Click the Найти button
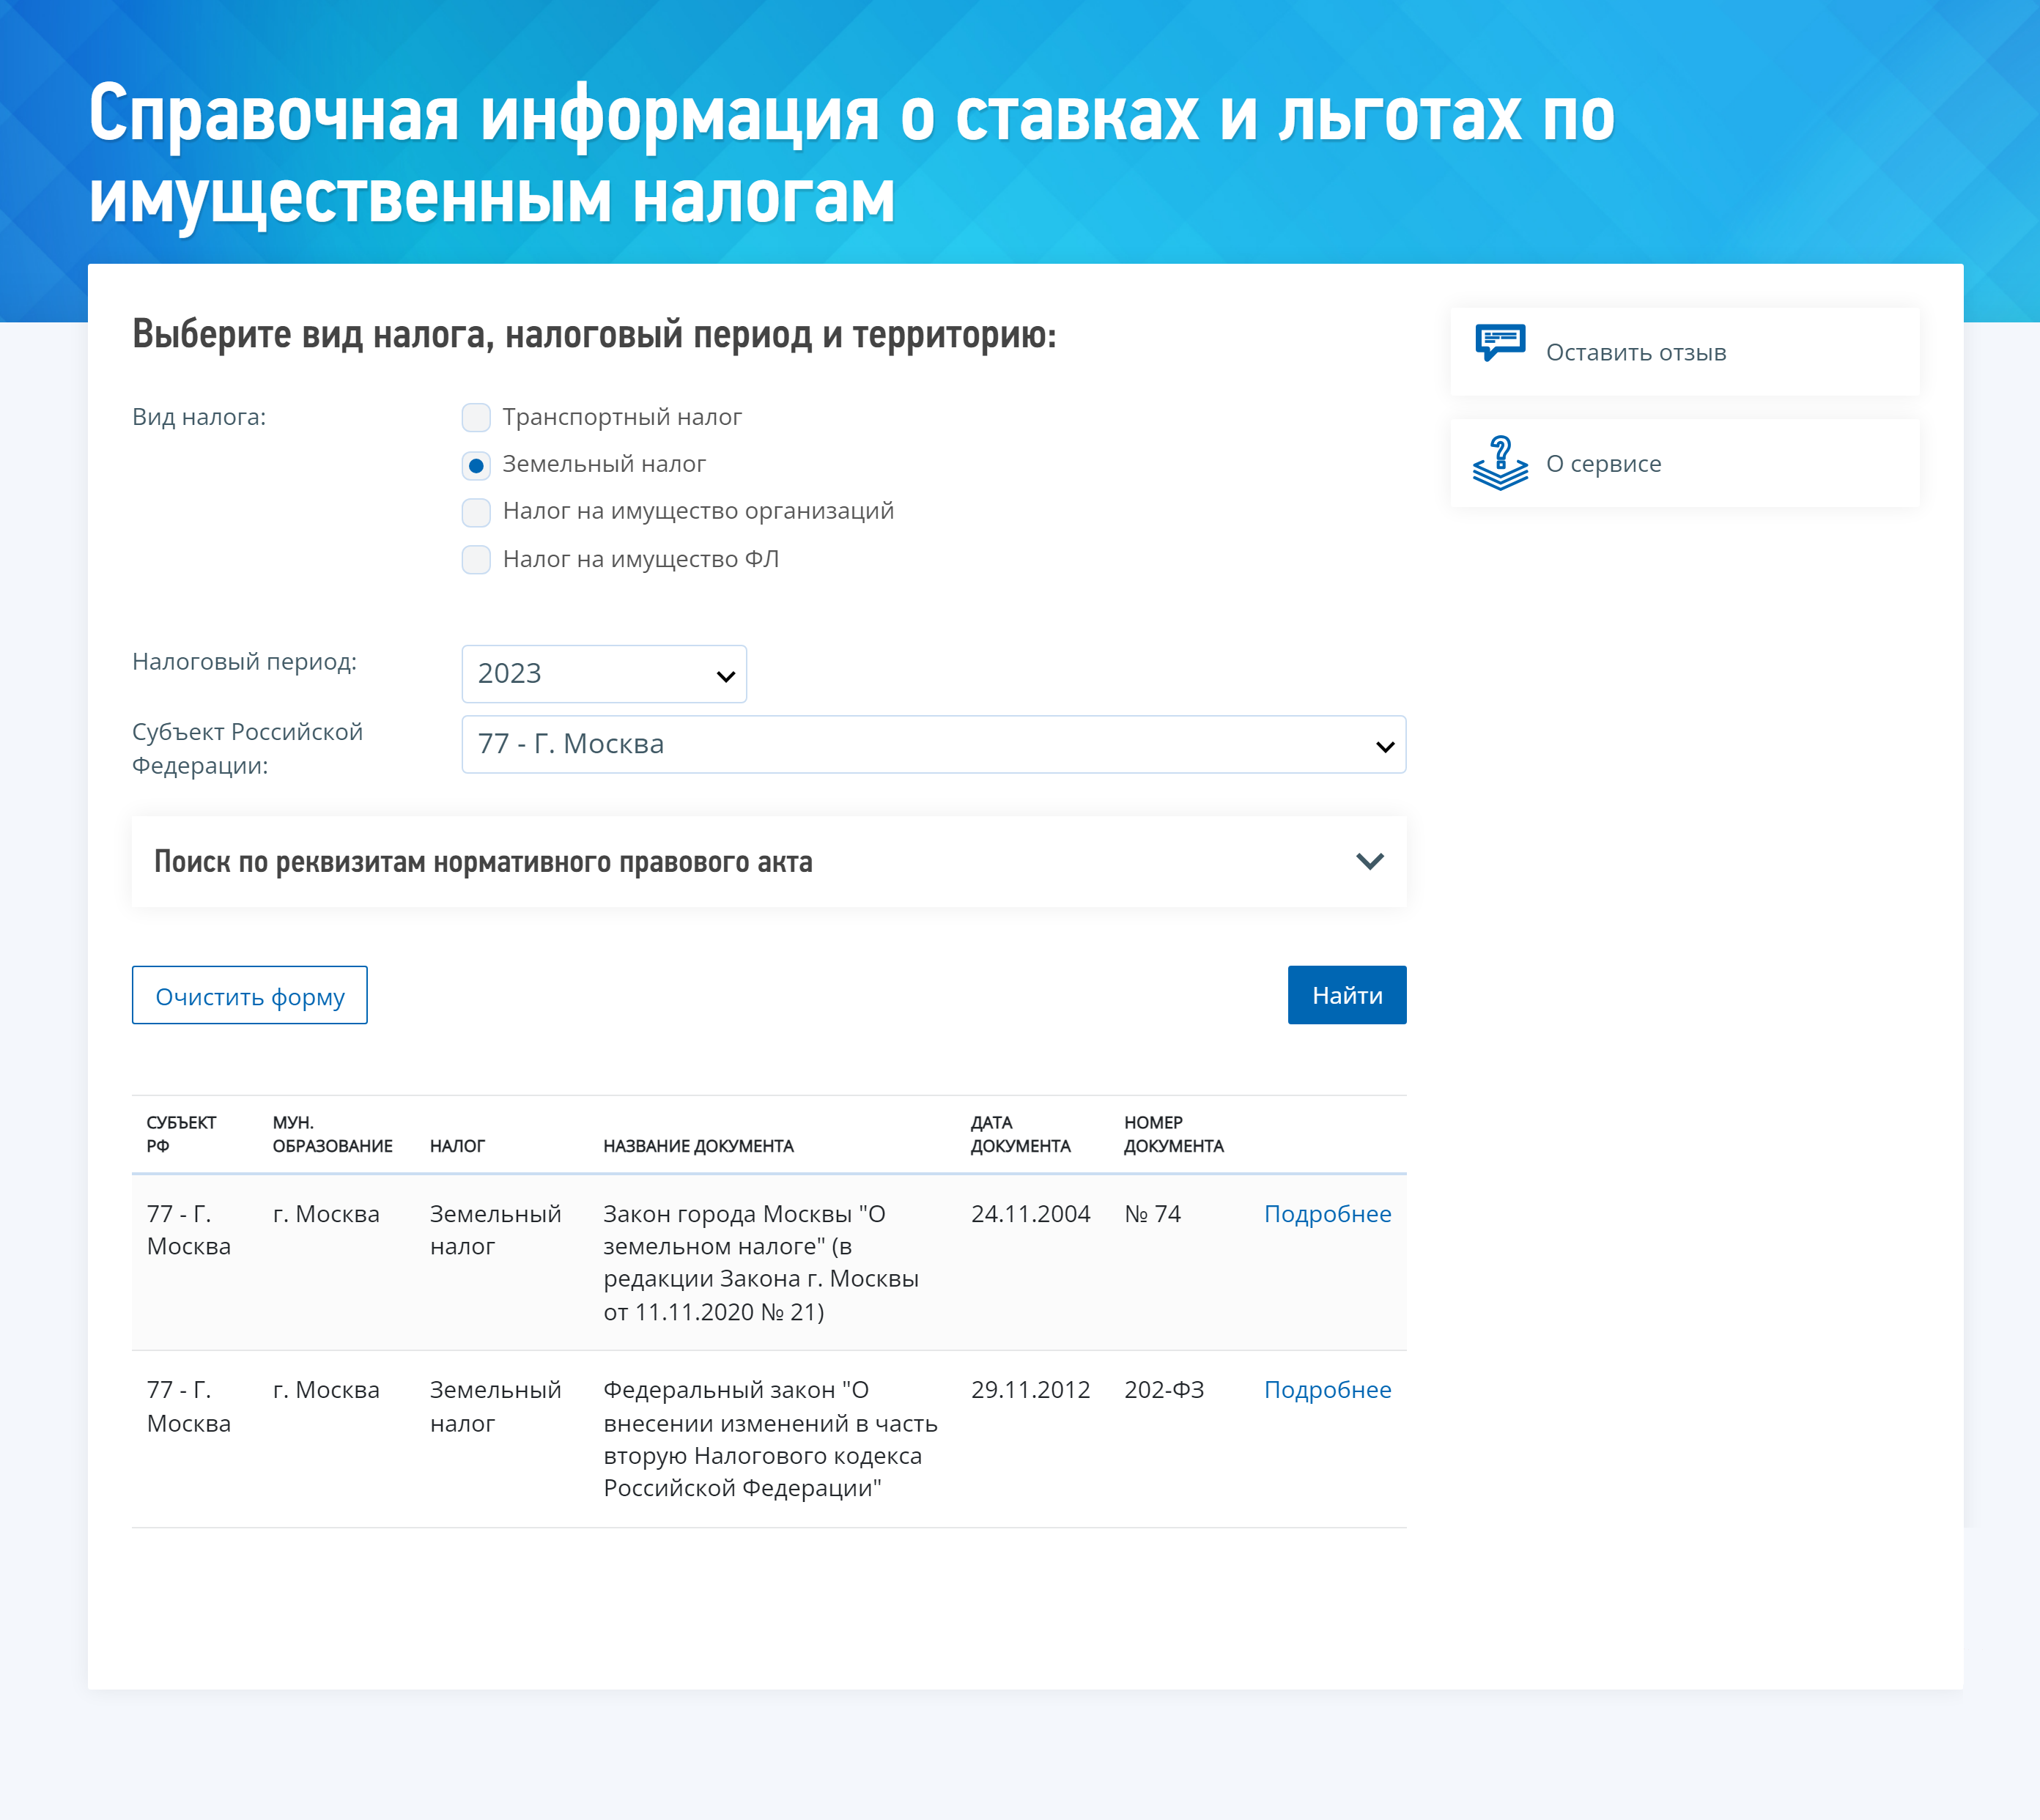The height and width of the screenshot is (1820, 2040). coord(1347,995)
